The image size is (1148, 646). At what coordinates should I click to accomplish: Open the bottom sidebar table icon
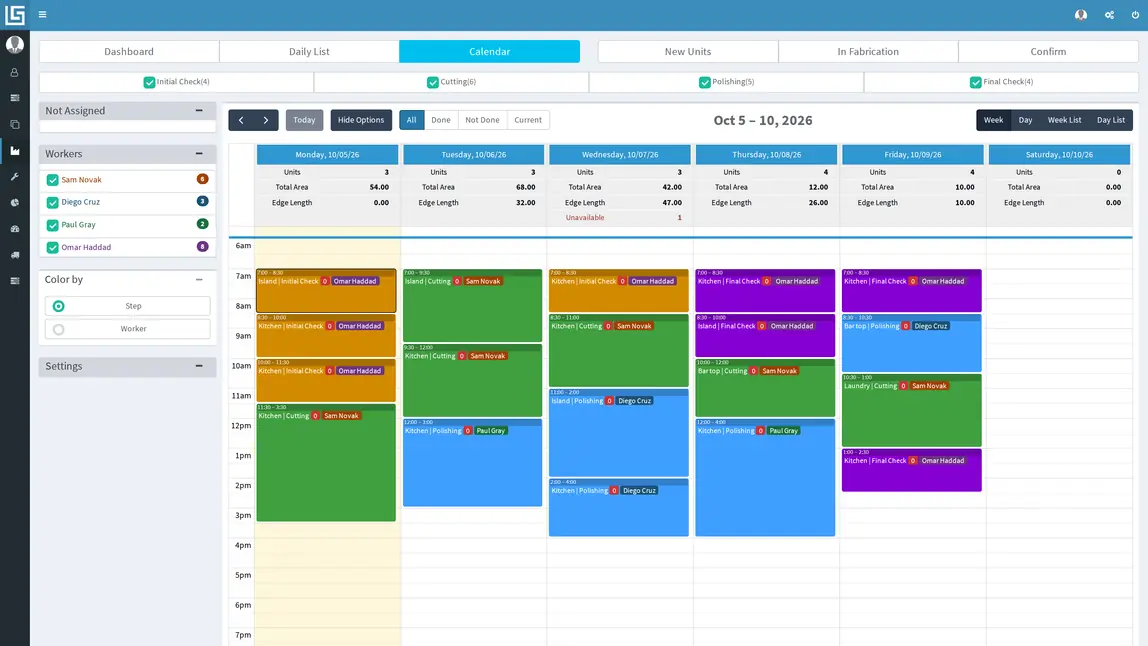point(15,281)
